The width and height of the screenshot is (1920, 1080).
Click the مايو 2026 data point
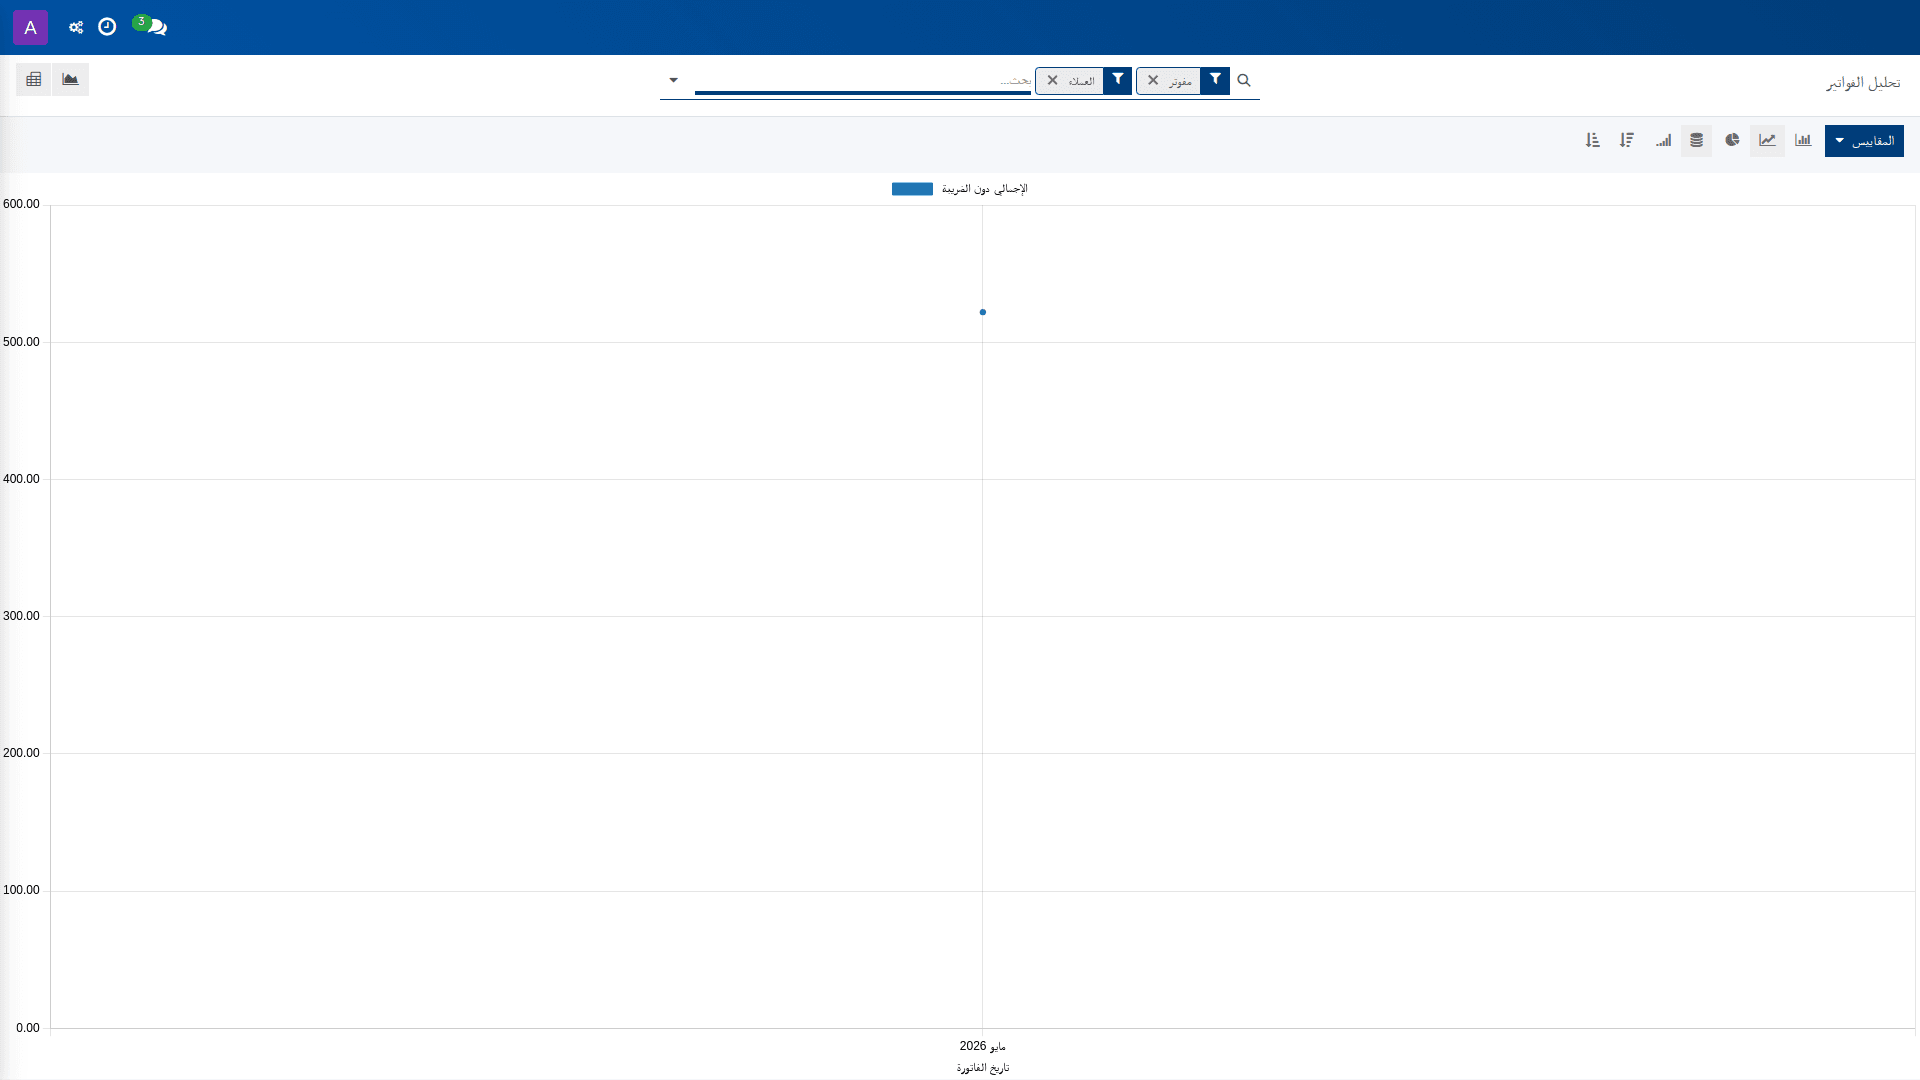click(983, 312)
